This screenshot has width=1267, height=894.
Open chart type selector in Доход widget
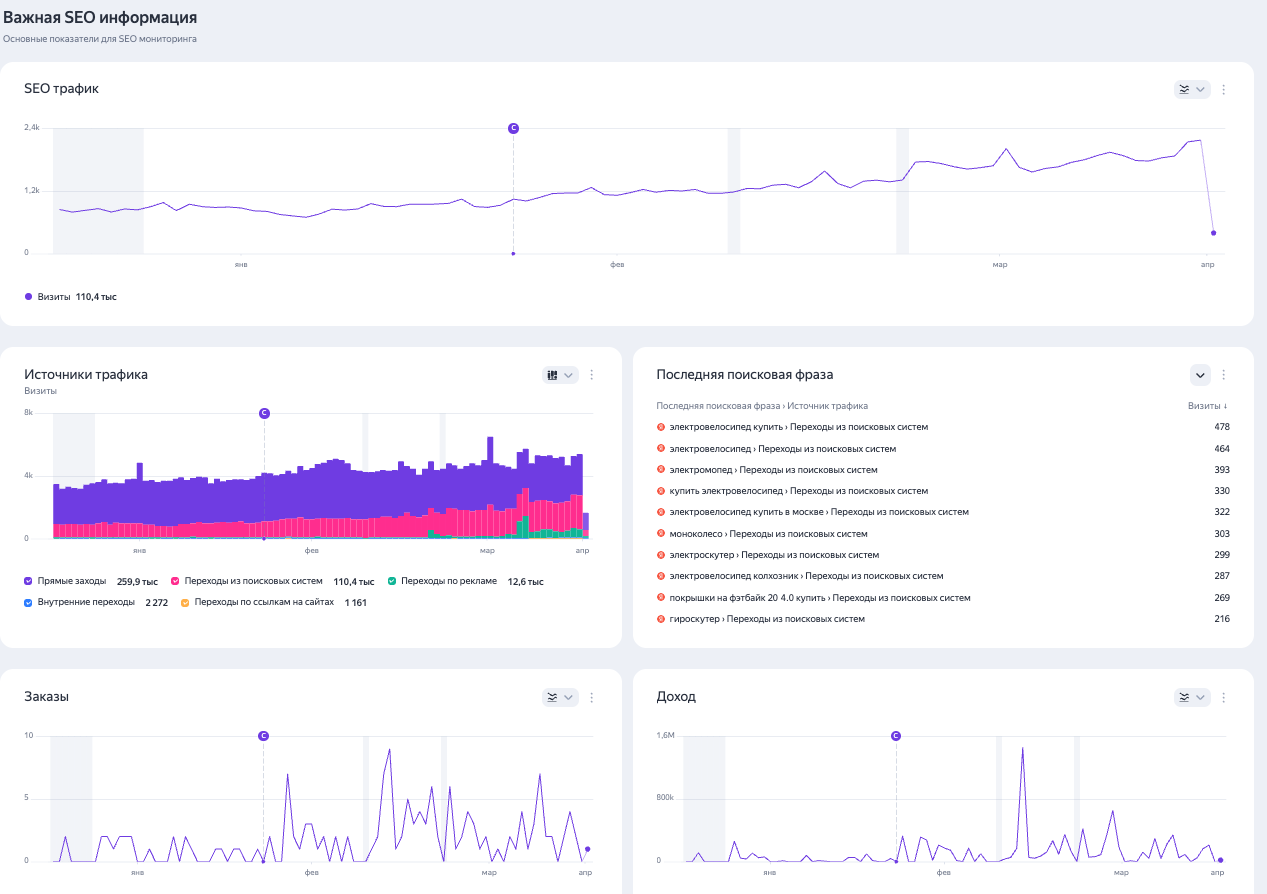coord(1191,697)
